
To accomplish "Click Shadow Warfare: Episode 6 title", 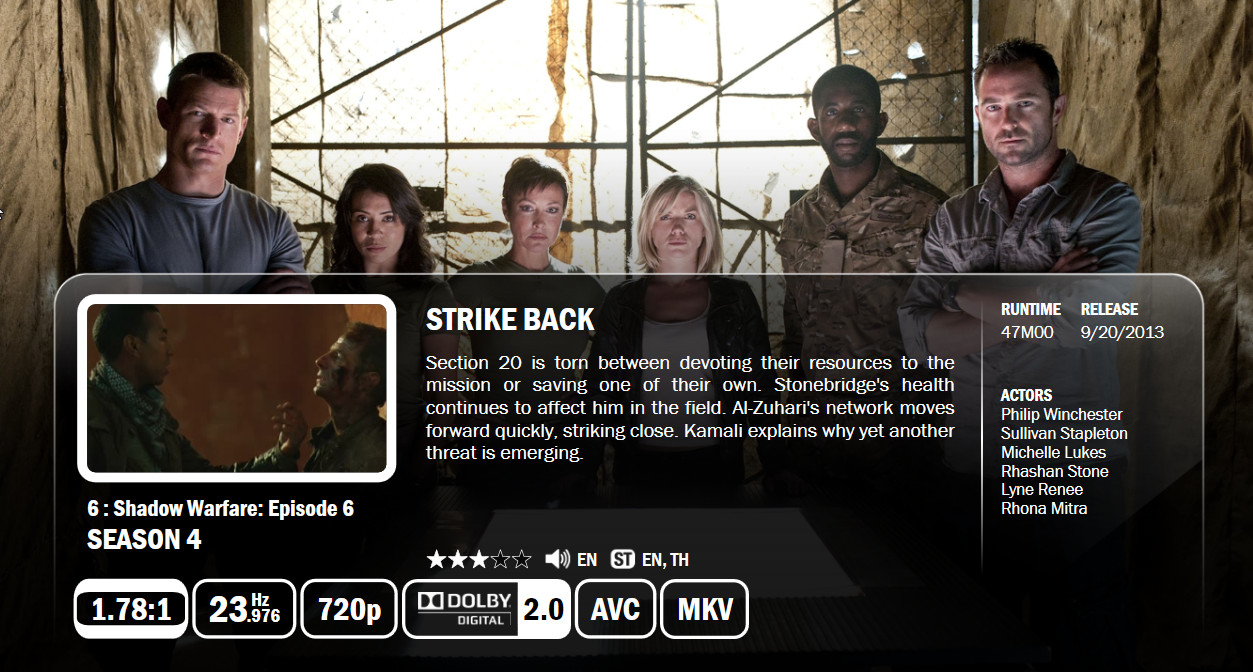I will 233,508.
